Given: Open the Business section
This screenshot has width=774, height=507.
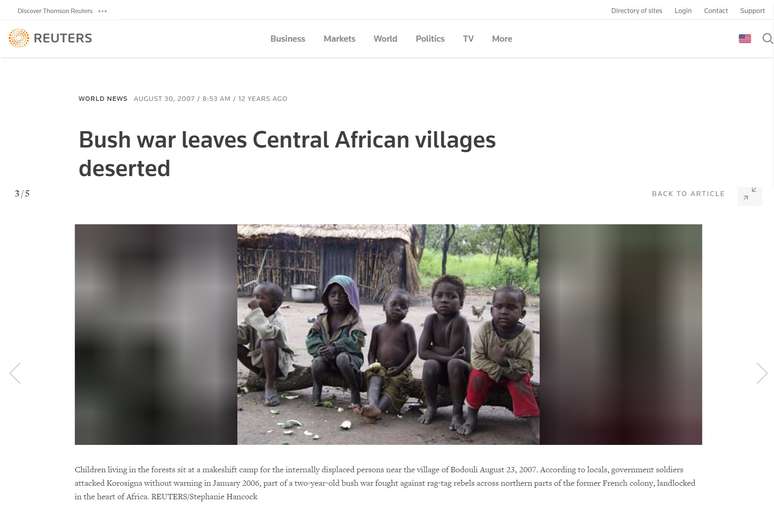Looking at the screenshot, I should 288,39.
